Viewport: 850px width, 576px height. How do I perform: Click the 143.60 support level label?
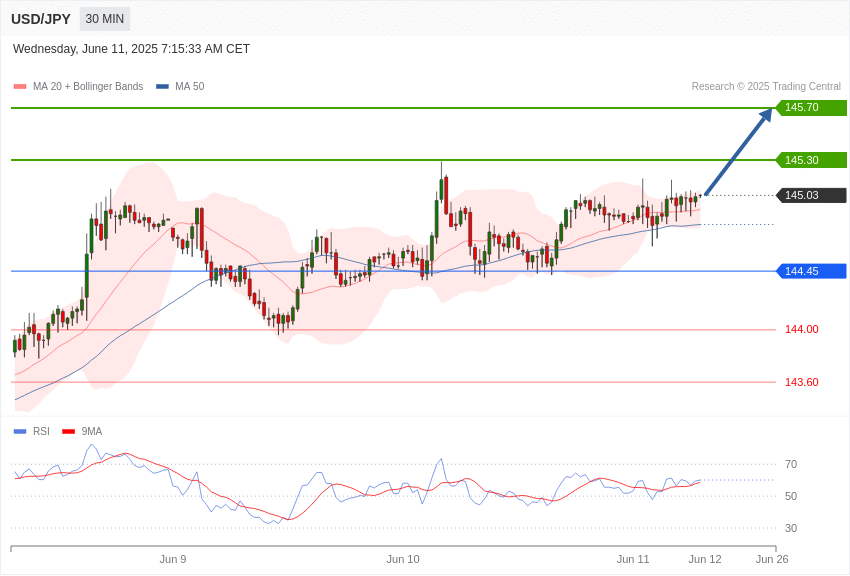(x=802, y=382)
